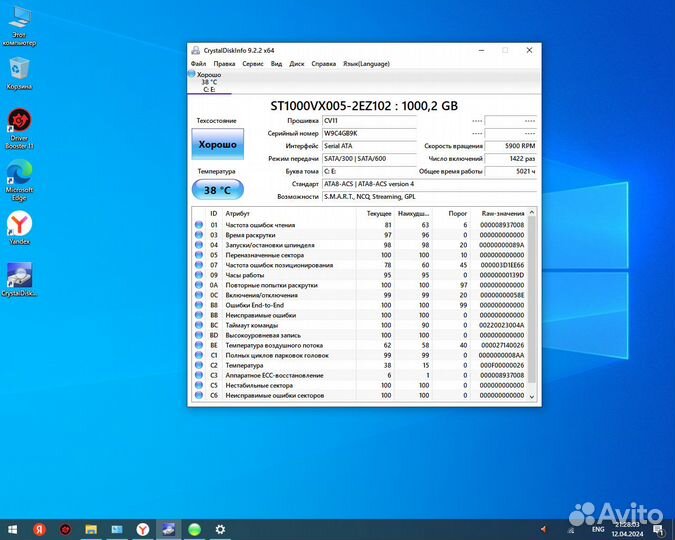675x540 pixels.
Task: Select raw value 00000000139D
Action: coord(502,275)
